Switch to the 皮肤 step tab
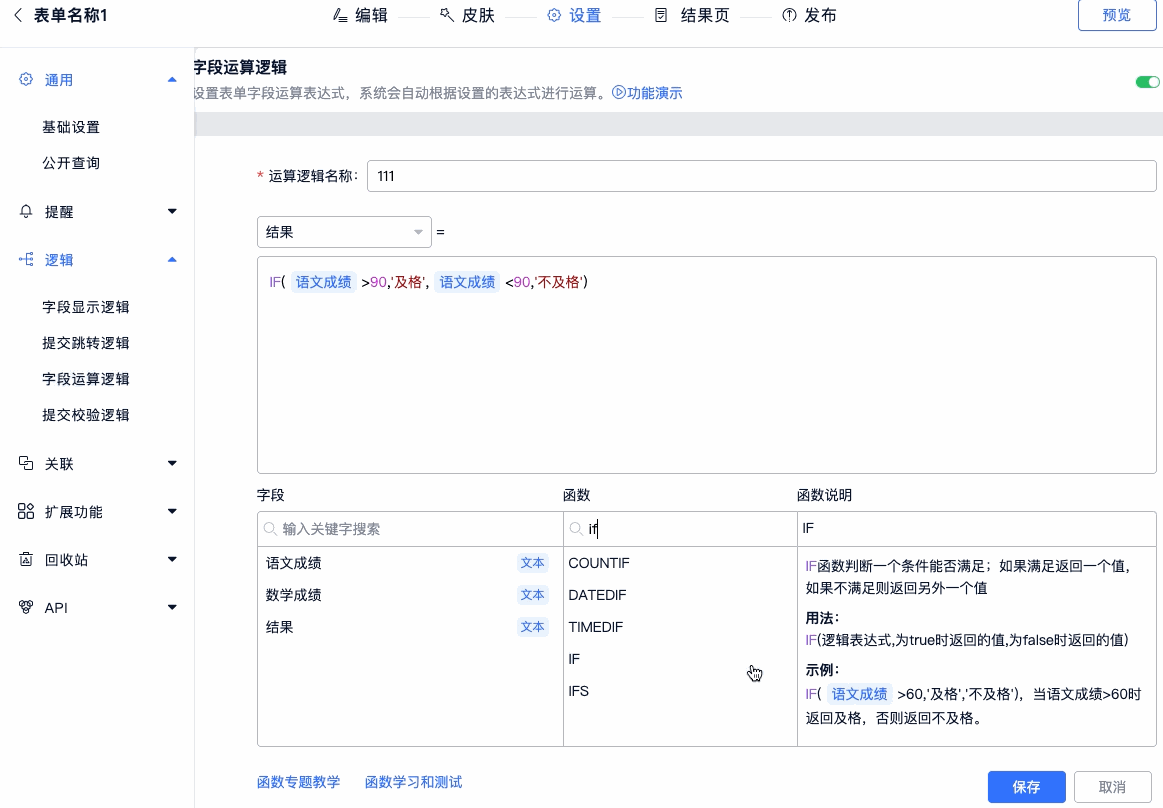This screenshot has width=1163, height=808. click(x=467, y=16)
